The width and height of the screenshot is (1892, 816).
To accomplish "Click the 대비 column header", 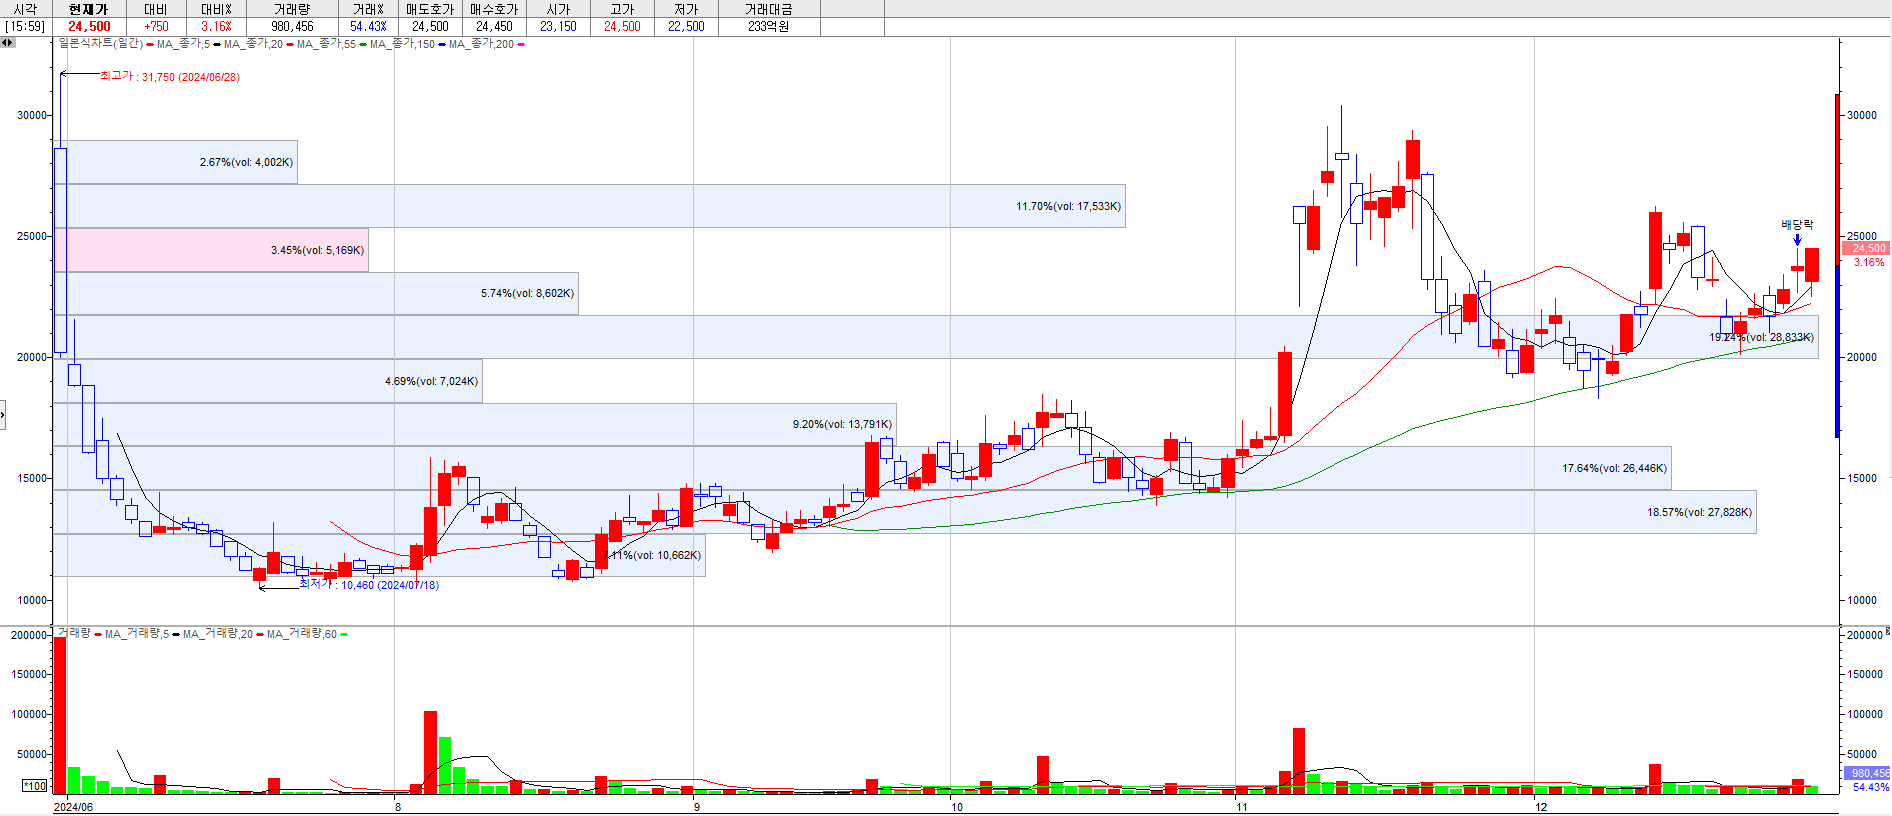I will (x=156, y=9).
